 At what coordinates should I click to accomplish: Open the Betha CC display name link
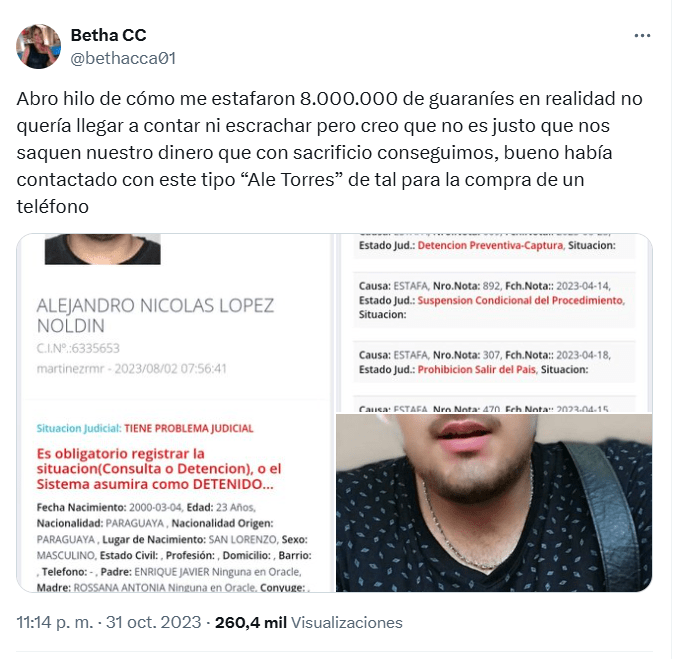[108, 35]
